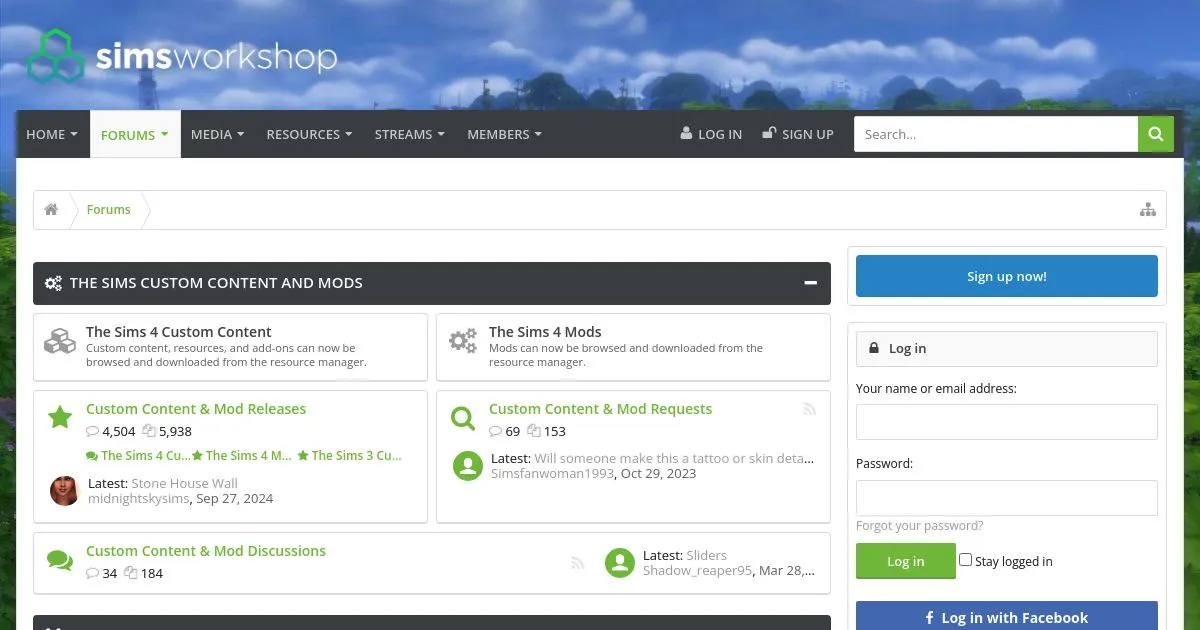The width and height of the screenshot is (1200, 630).
Task: Click Shadow_reaper95 green avatar icon
Action: pos(620,563)
